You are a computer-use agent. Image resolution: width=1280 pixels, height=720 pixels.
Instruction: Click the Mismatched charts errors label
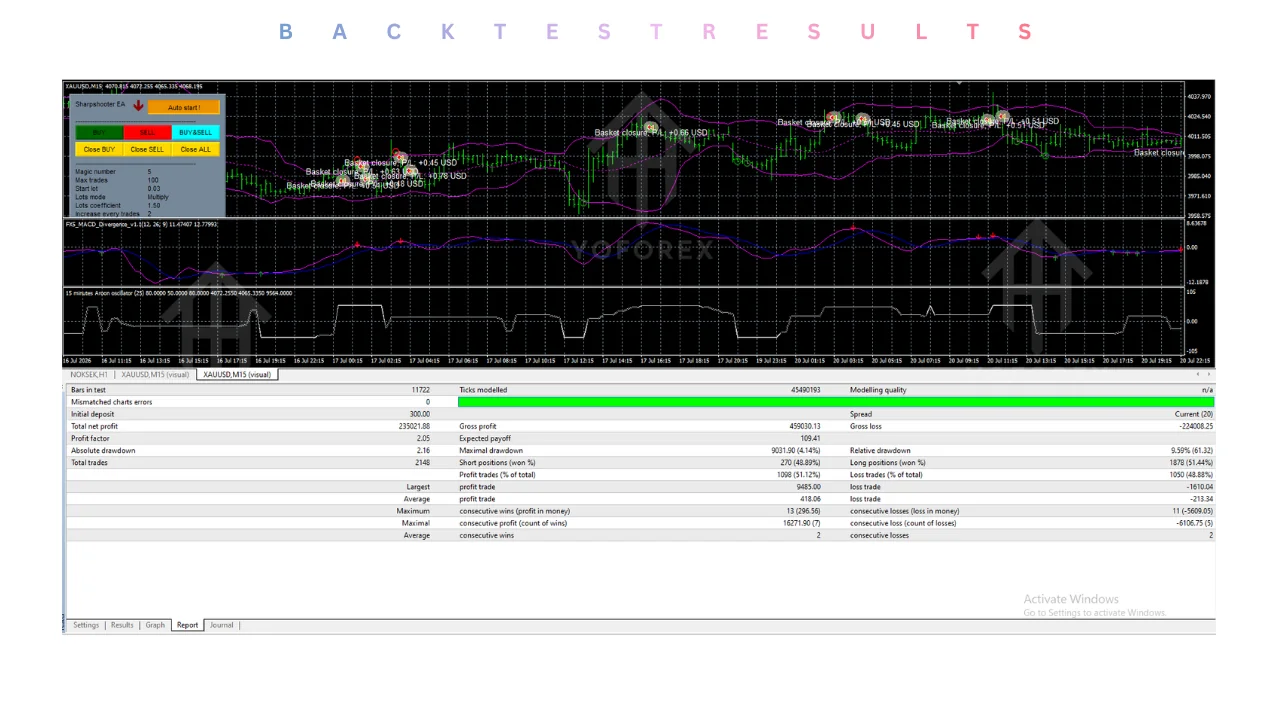[111, 402]
